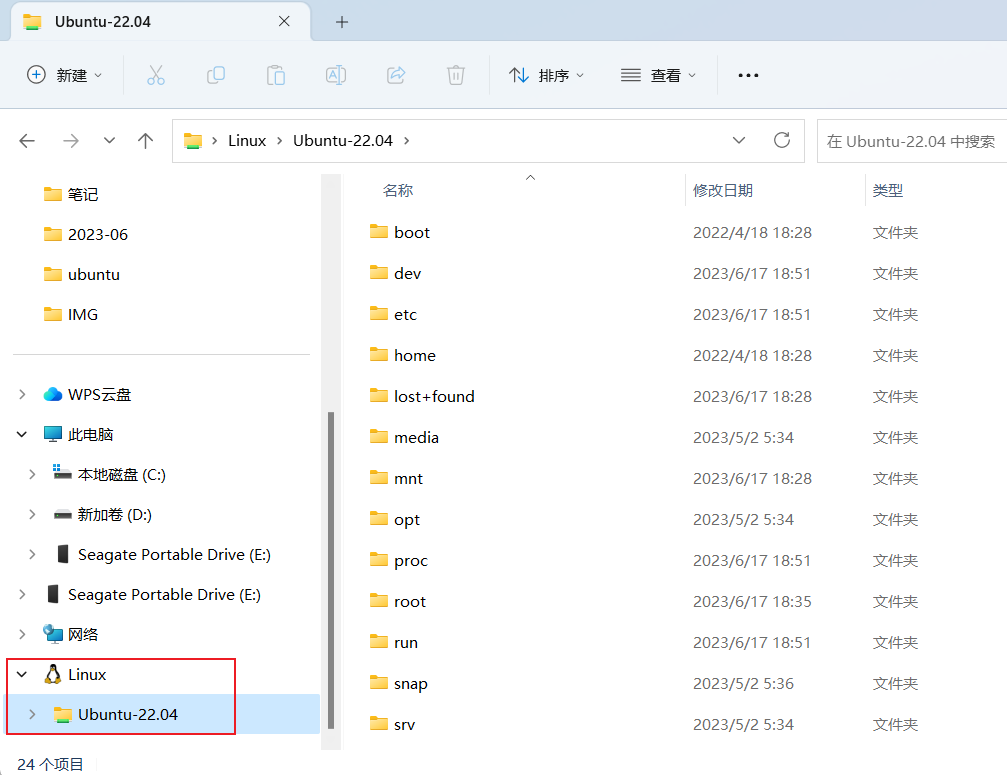1007x775 pixels.
Task: Open the 查看 (View) dropdown menu
Action: (x=659, y=75)
